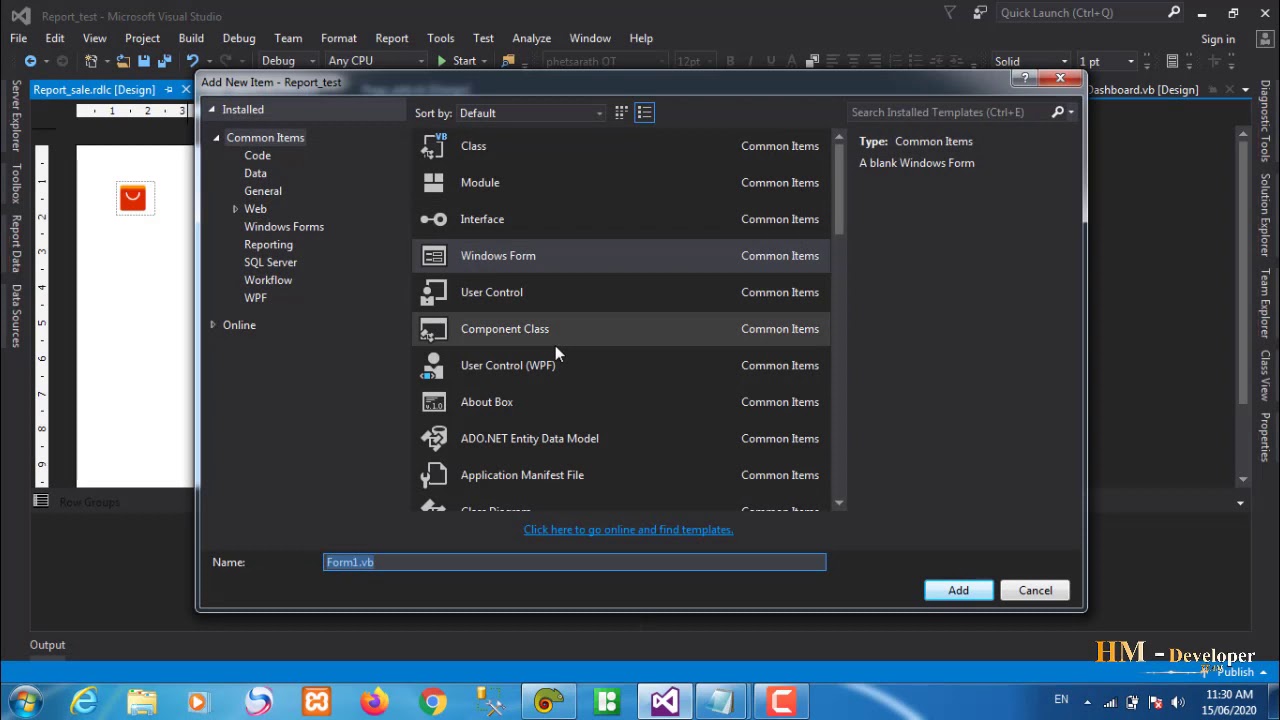Select the Class template icon
This screenshot has height=720, width=1280.
coord(433,146)
